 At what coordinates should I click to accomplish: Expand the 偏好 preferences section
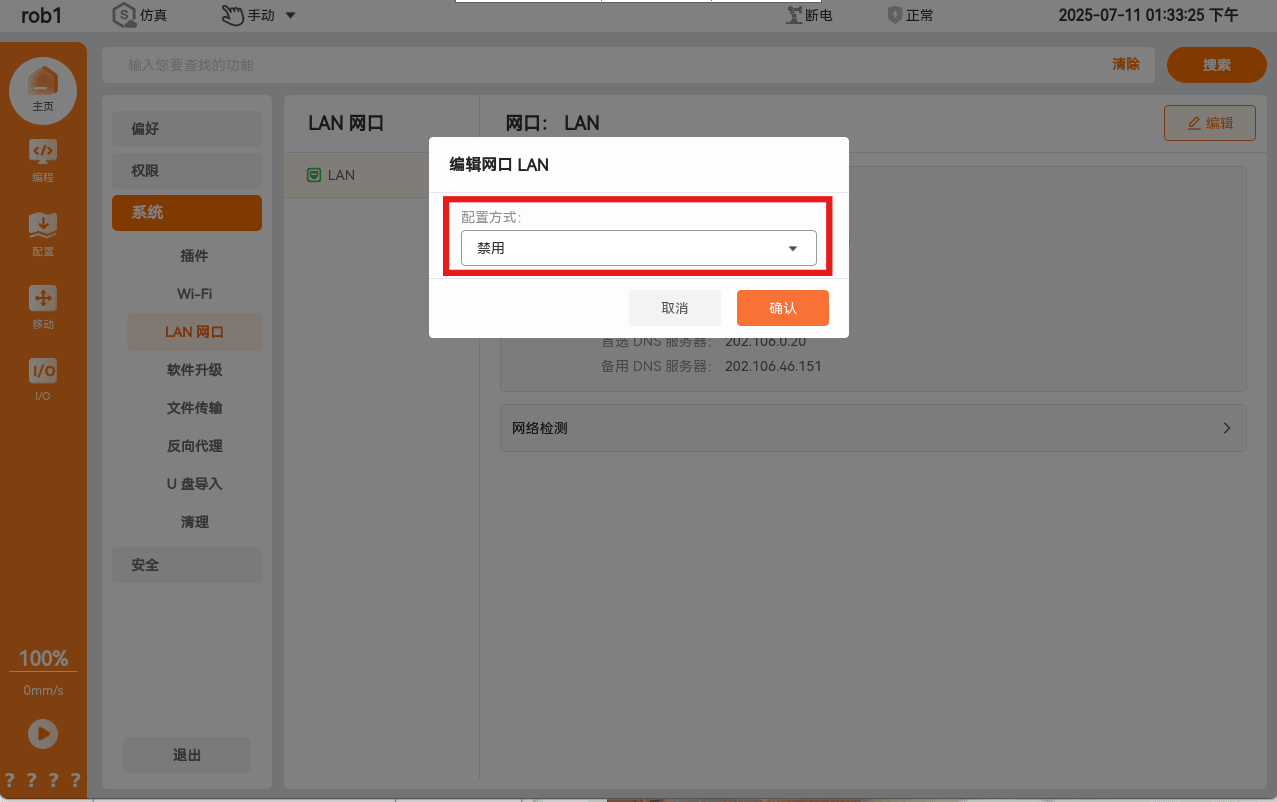pyautogui.click(x=187, y=129)
